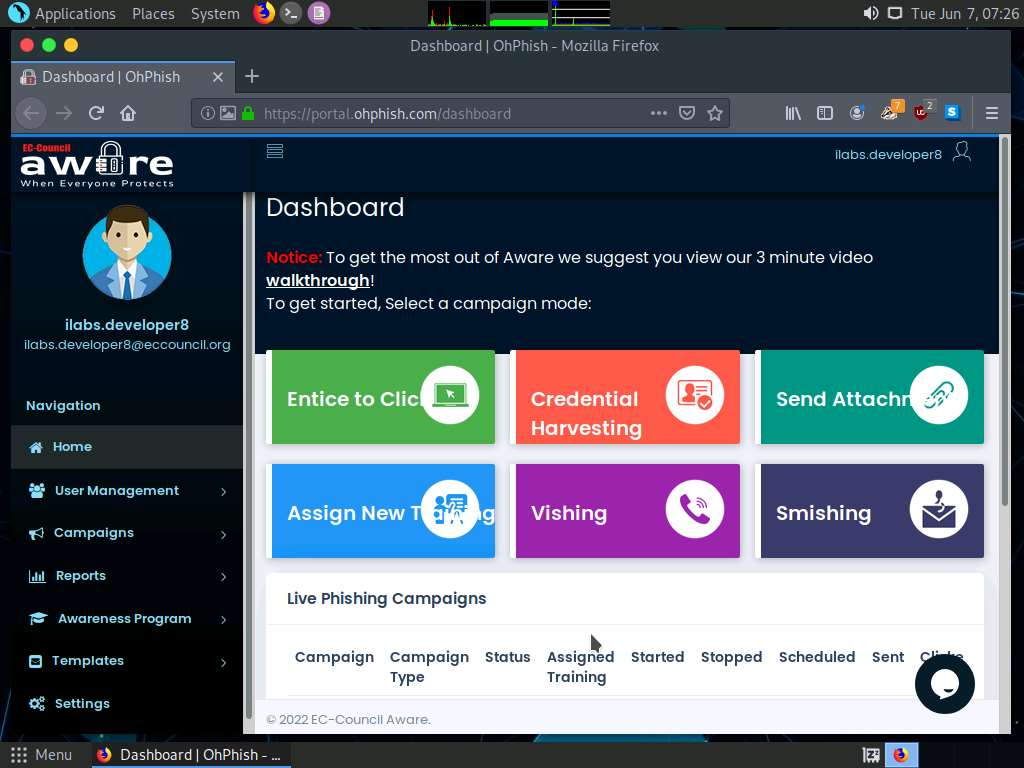Open Firefox library icon
The image size is (1024, 768).
pos(793,113)
